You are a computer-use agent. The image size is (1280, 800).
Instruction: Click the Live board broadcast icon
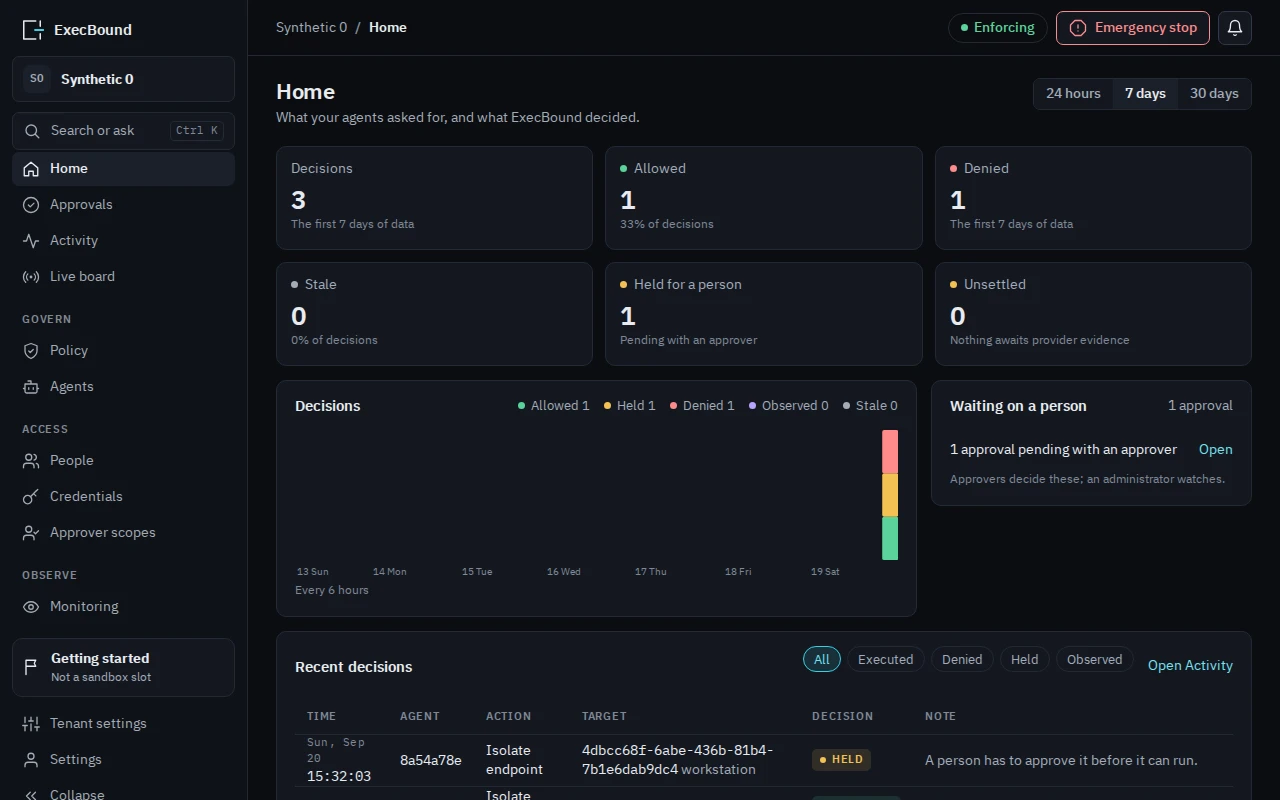click(31, 277)
